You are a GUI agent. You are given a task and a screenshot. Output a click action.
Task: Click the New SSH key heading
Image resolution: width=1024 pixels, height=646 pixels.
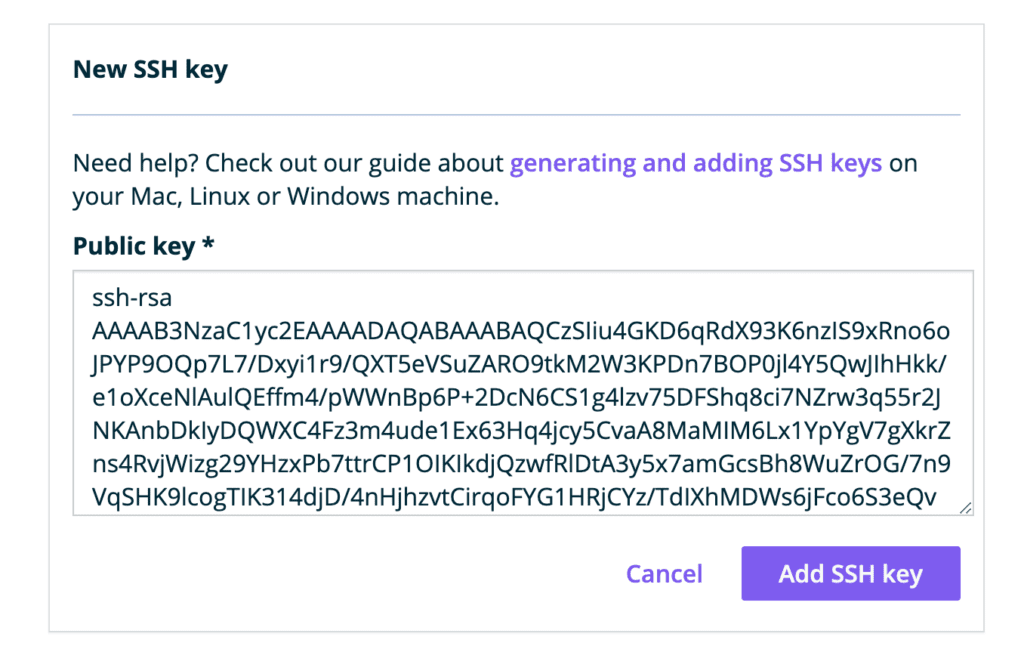point(150,71)
